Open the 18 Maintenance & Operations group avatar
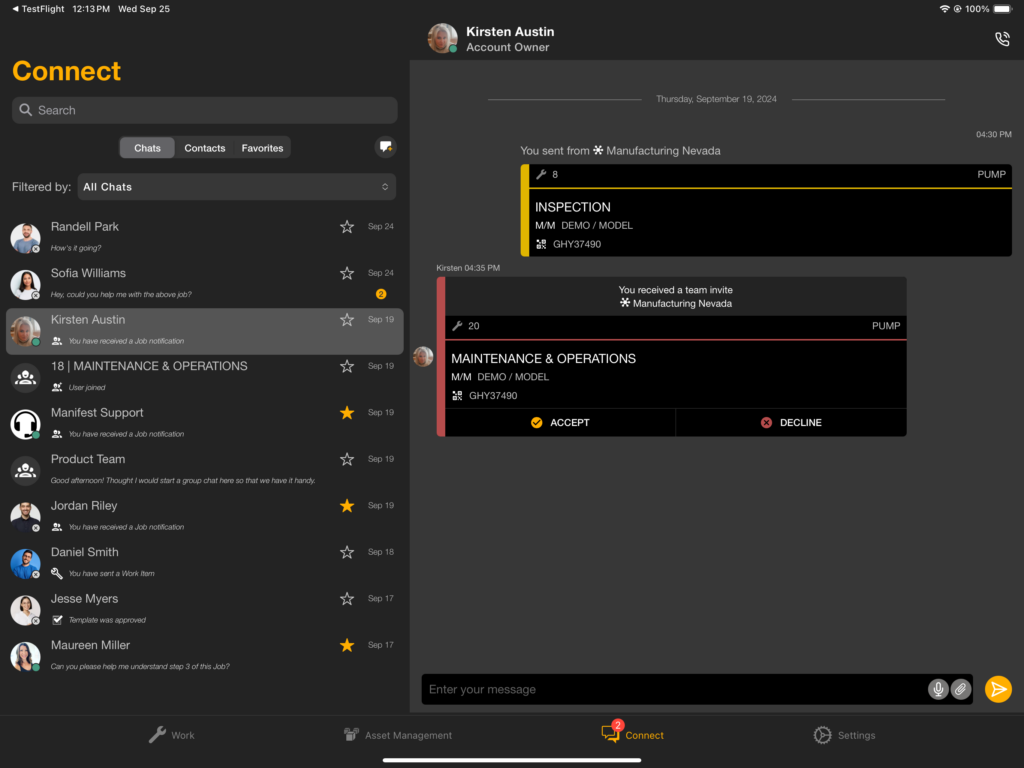This screenshot has width=1024, height=768. coord(25,377)
